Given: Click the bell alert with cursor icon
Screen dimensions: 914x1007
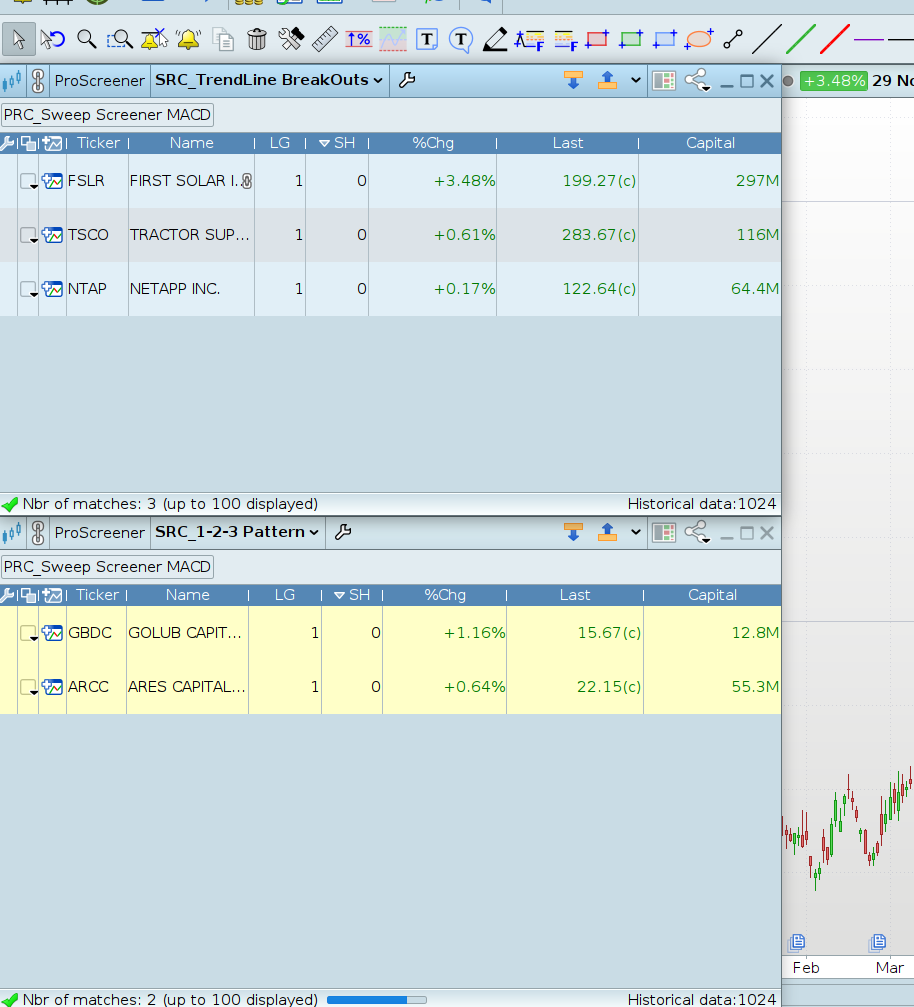Looking at the screenshot, I should [154, 40].
